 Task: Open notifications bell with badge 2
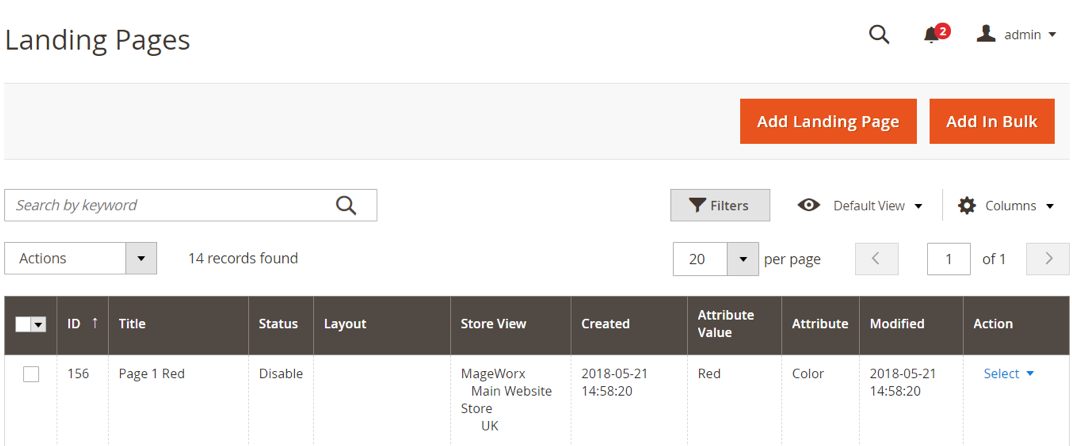[935, 34]
